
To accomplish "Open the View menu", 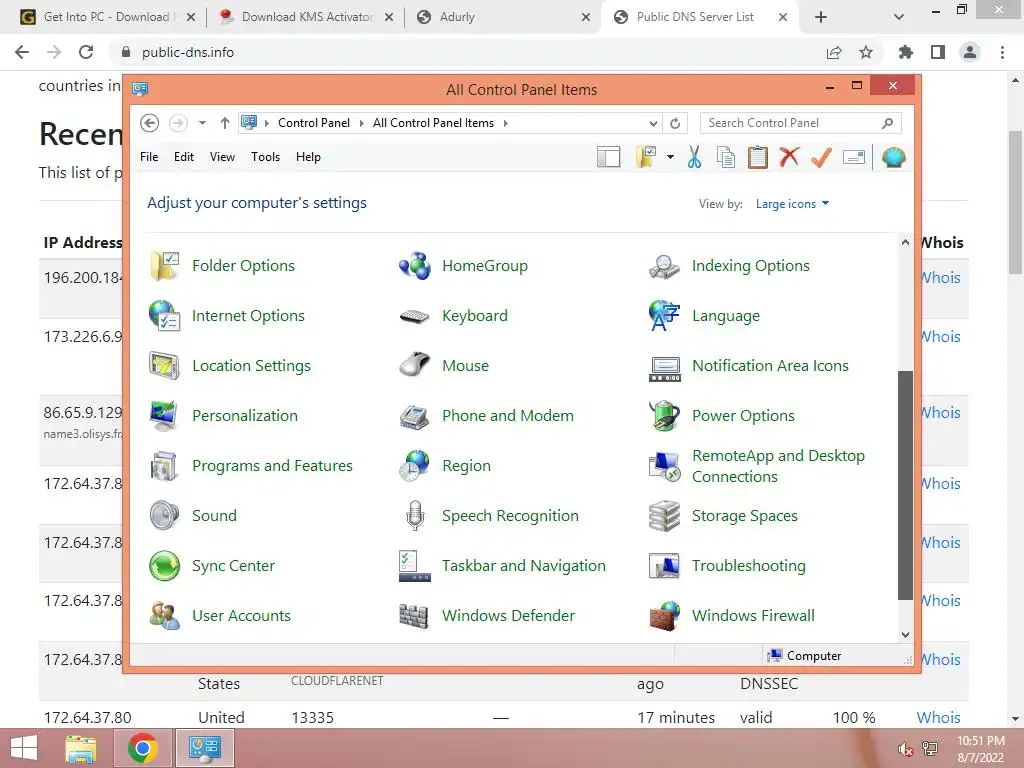I will click(x=222, y=157).
